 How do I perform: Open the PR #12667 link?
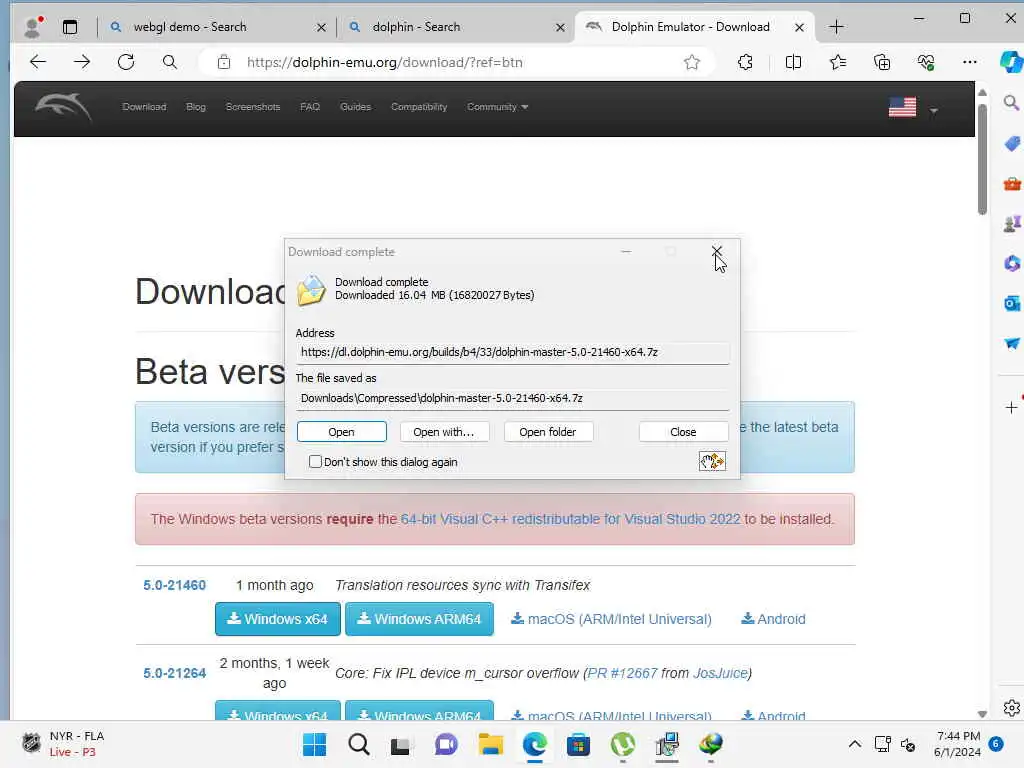pyautogui.click(x=622, y=673)
